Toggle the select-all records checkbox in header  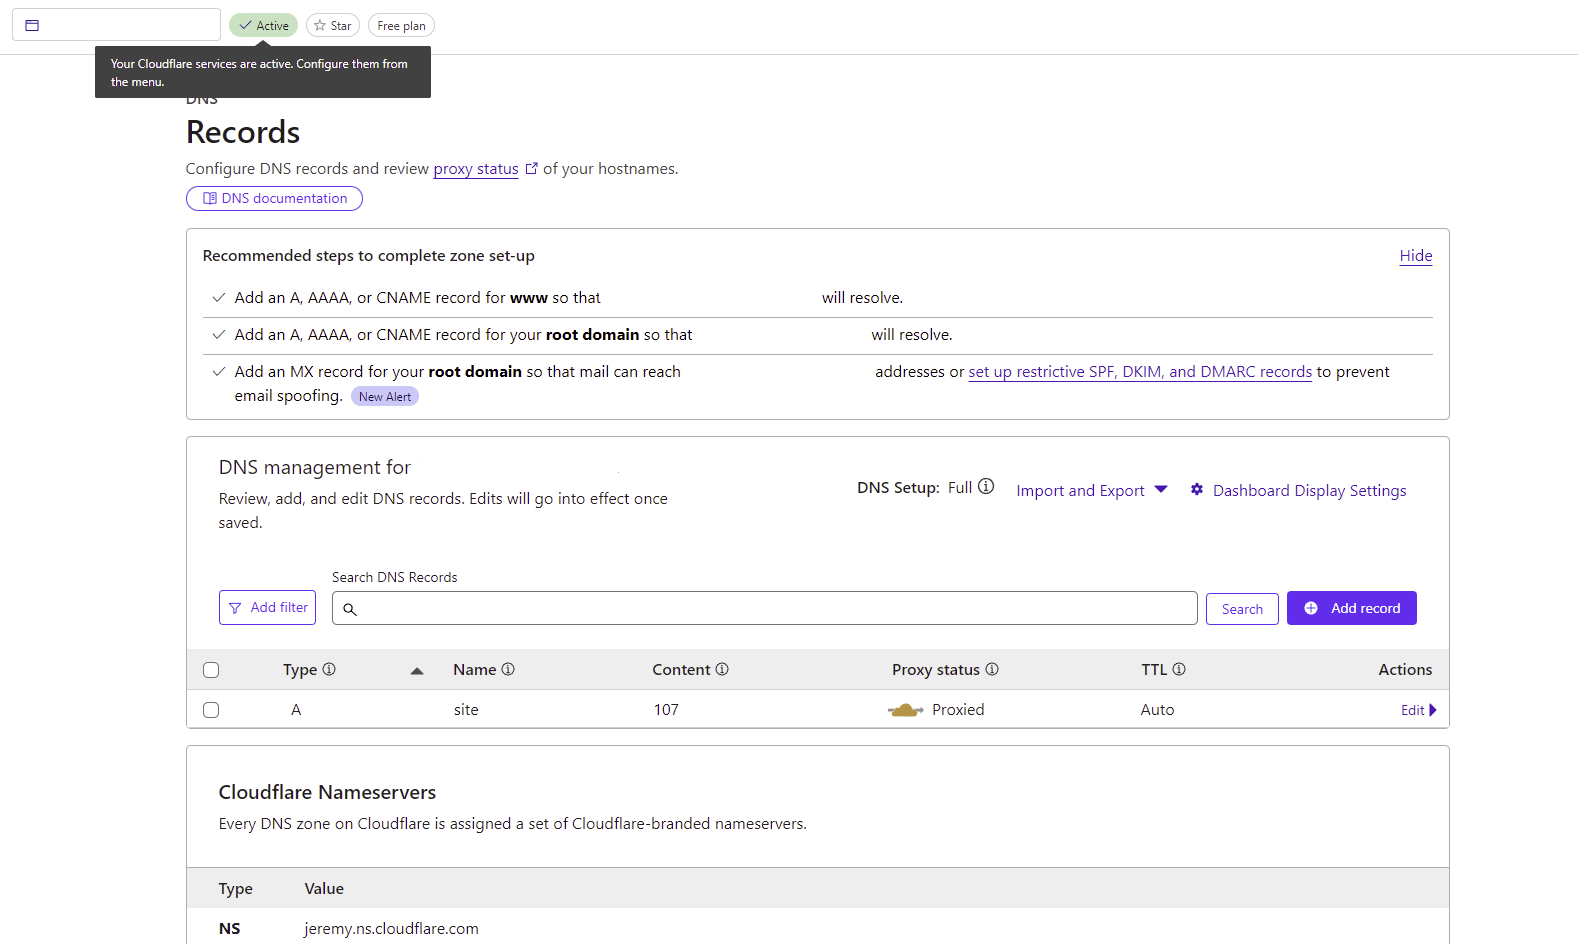(x=211, y=670)
